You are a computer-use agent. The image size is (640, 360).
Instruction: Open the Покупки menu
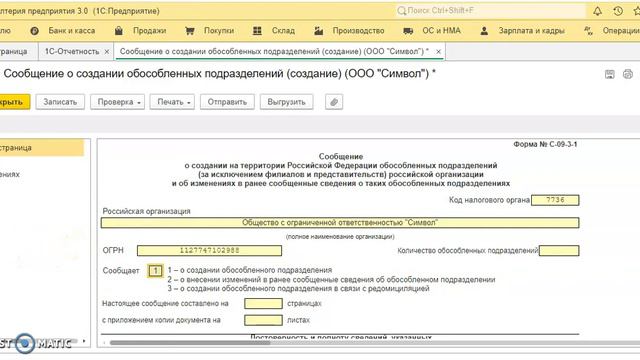pos(219,31)
